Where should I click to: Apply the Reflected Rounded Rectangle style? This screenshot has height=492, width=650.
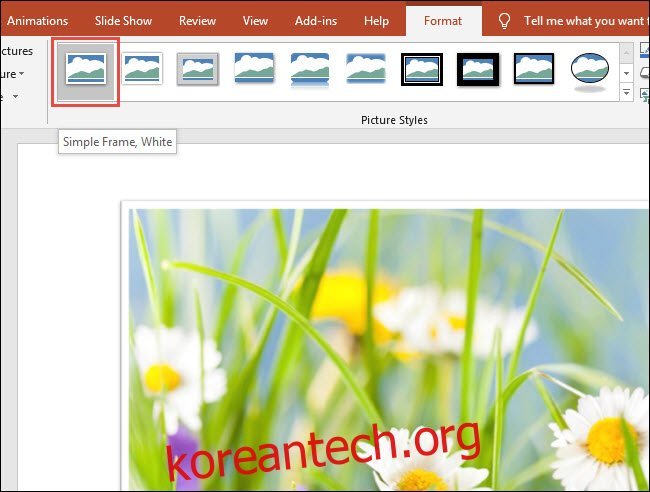click(x=310, y=69)
